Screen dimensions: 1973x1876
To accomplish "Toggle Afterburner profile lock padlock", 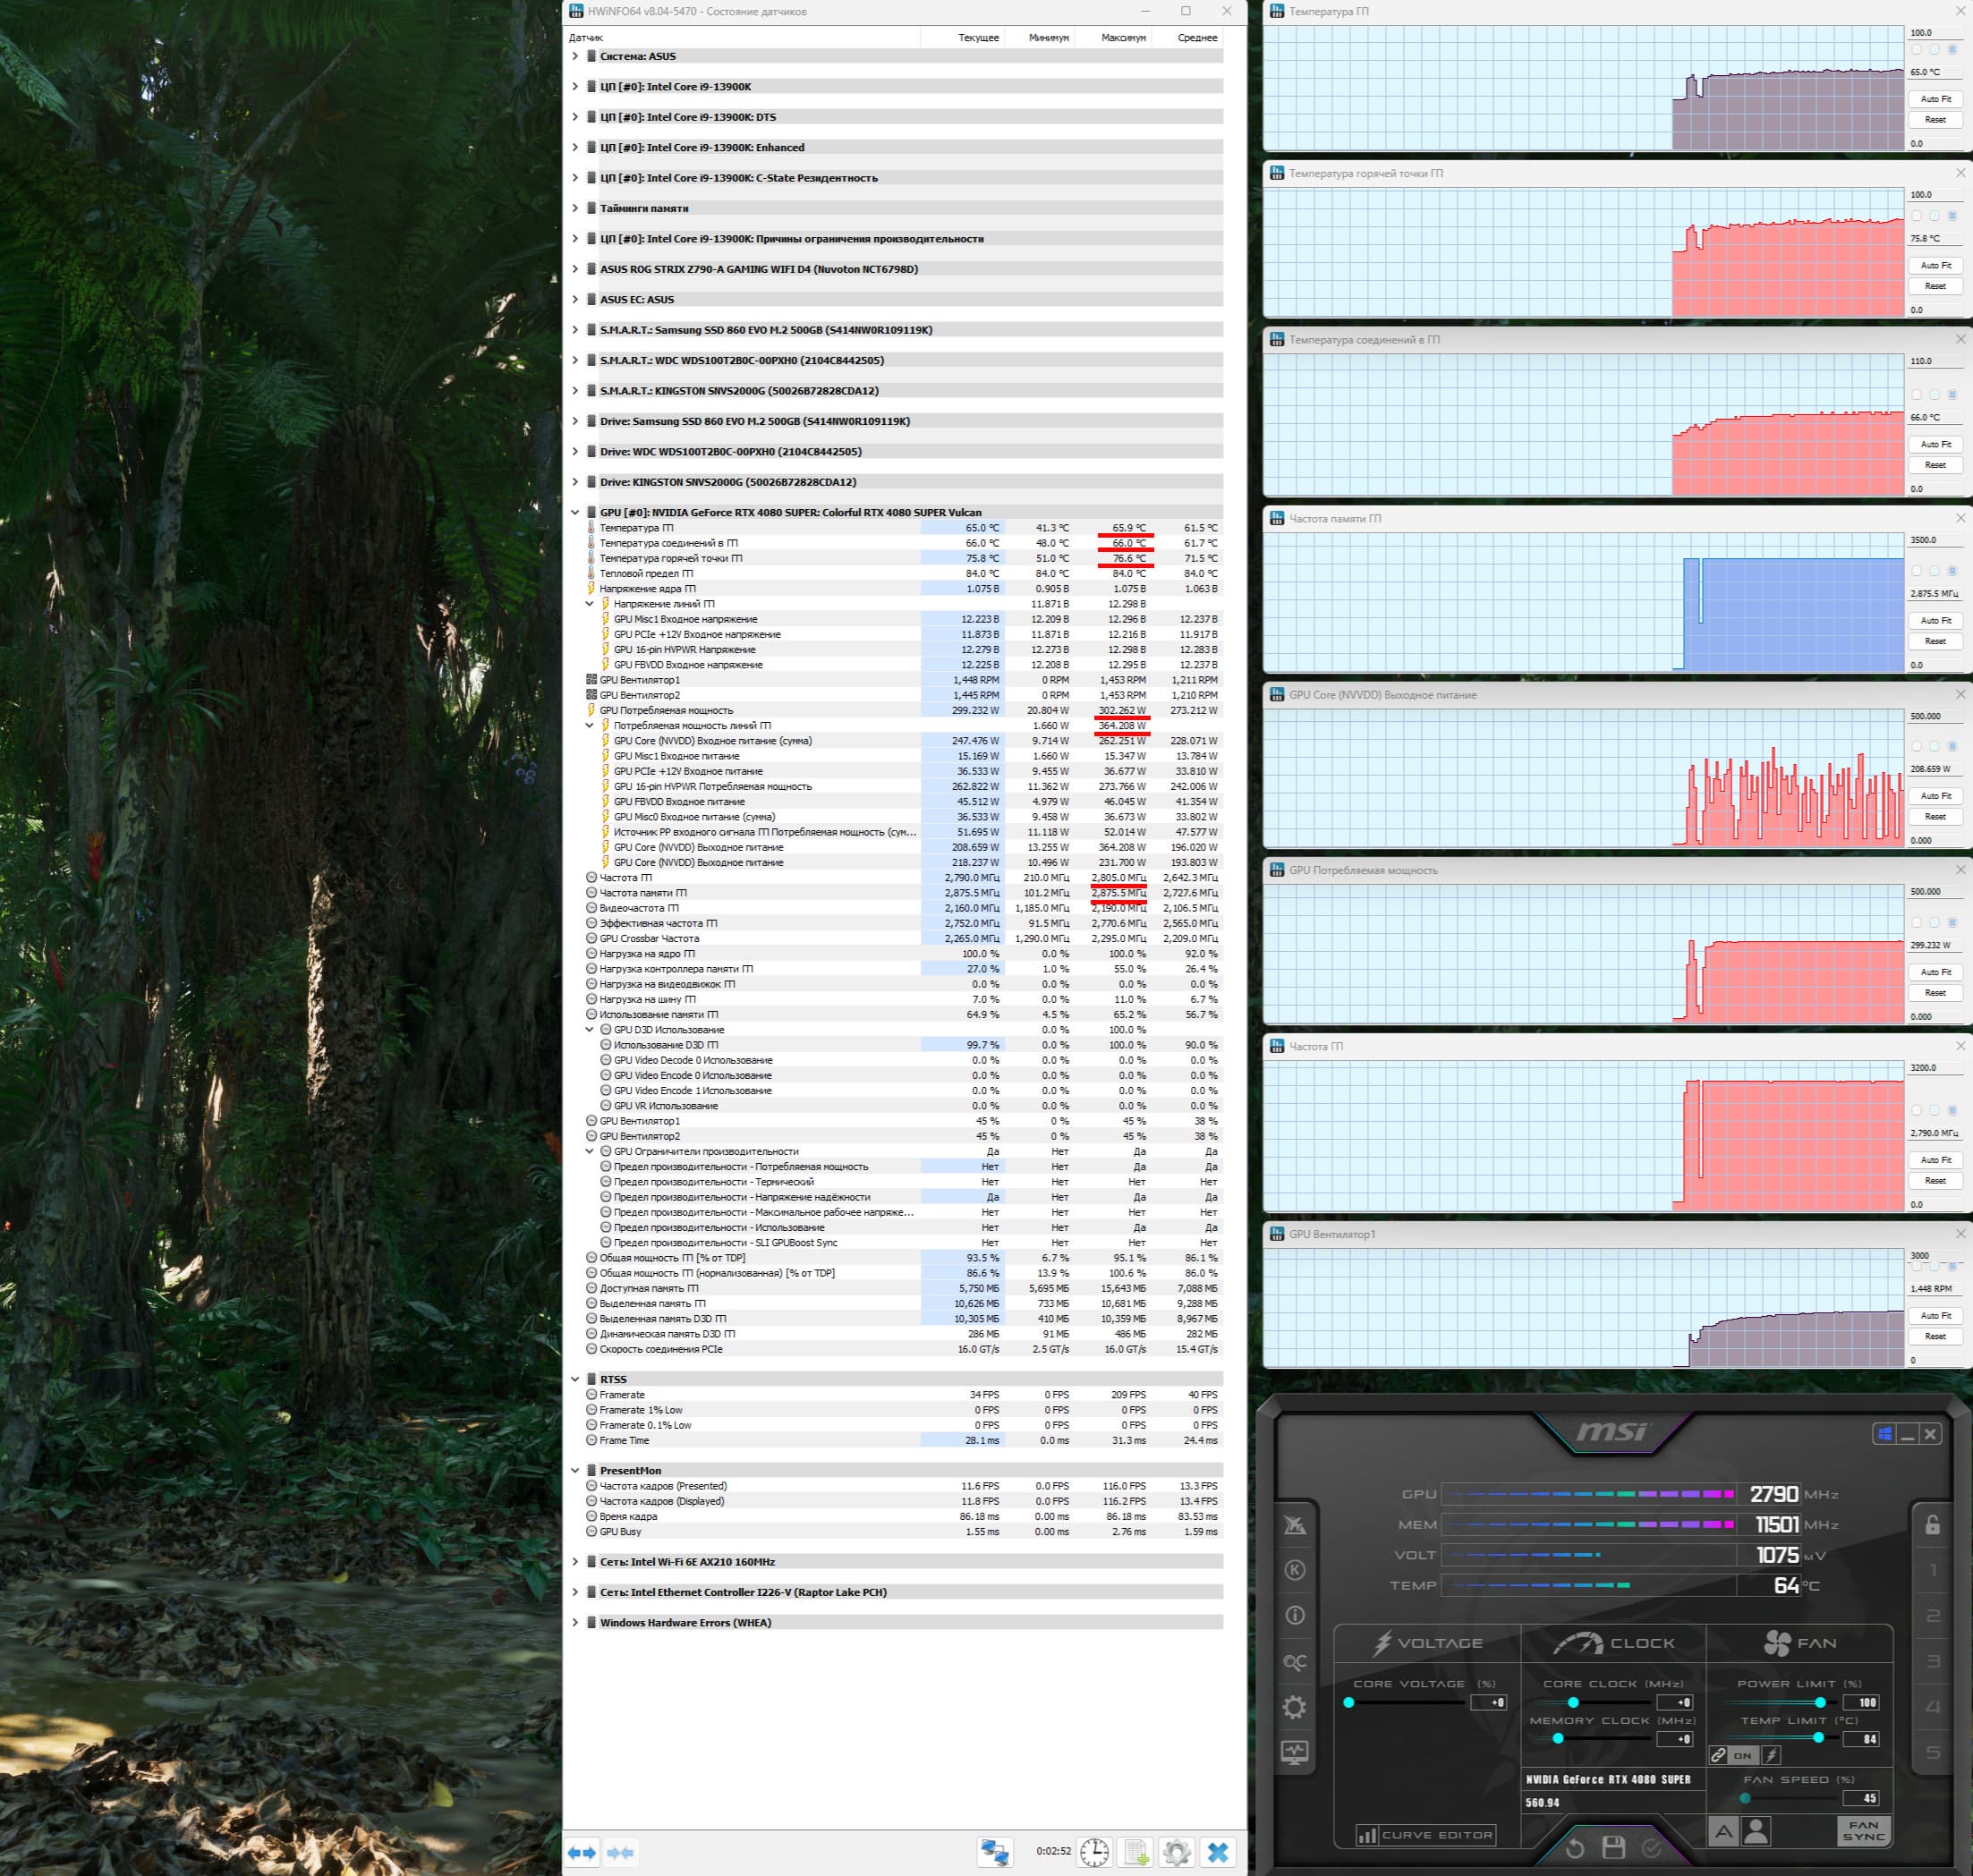I will [1932, 1525].
